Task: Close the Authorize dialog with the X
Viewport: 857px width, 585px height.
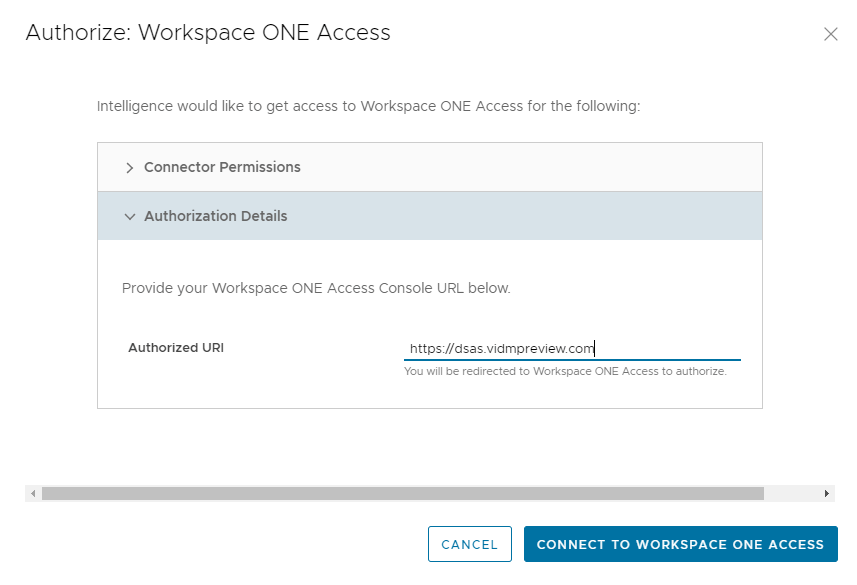Action: coord(830,34)
